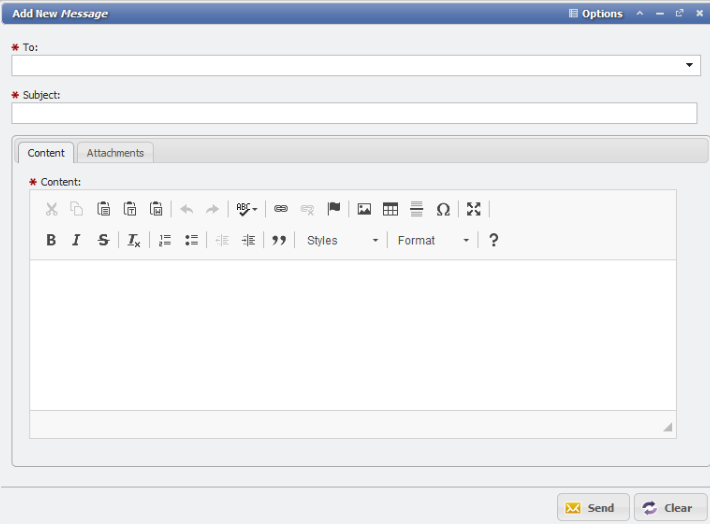Toggle Italic formatting
Image resolution: width=710 pixels, height=524 pixels.
tap(76, 240)
